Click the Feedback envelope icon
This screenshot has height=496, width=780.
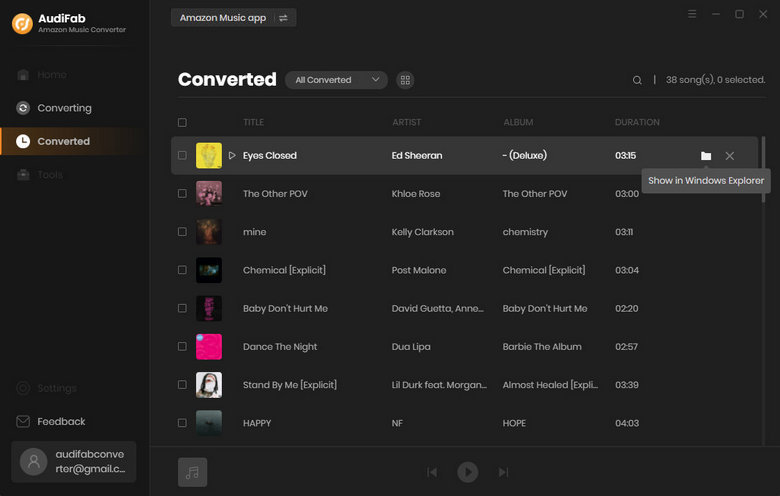pyautogui.click(x=23, y=421)
